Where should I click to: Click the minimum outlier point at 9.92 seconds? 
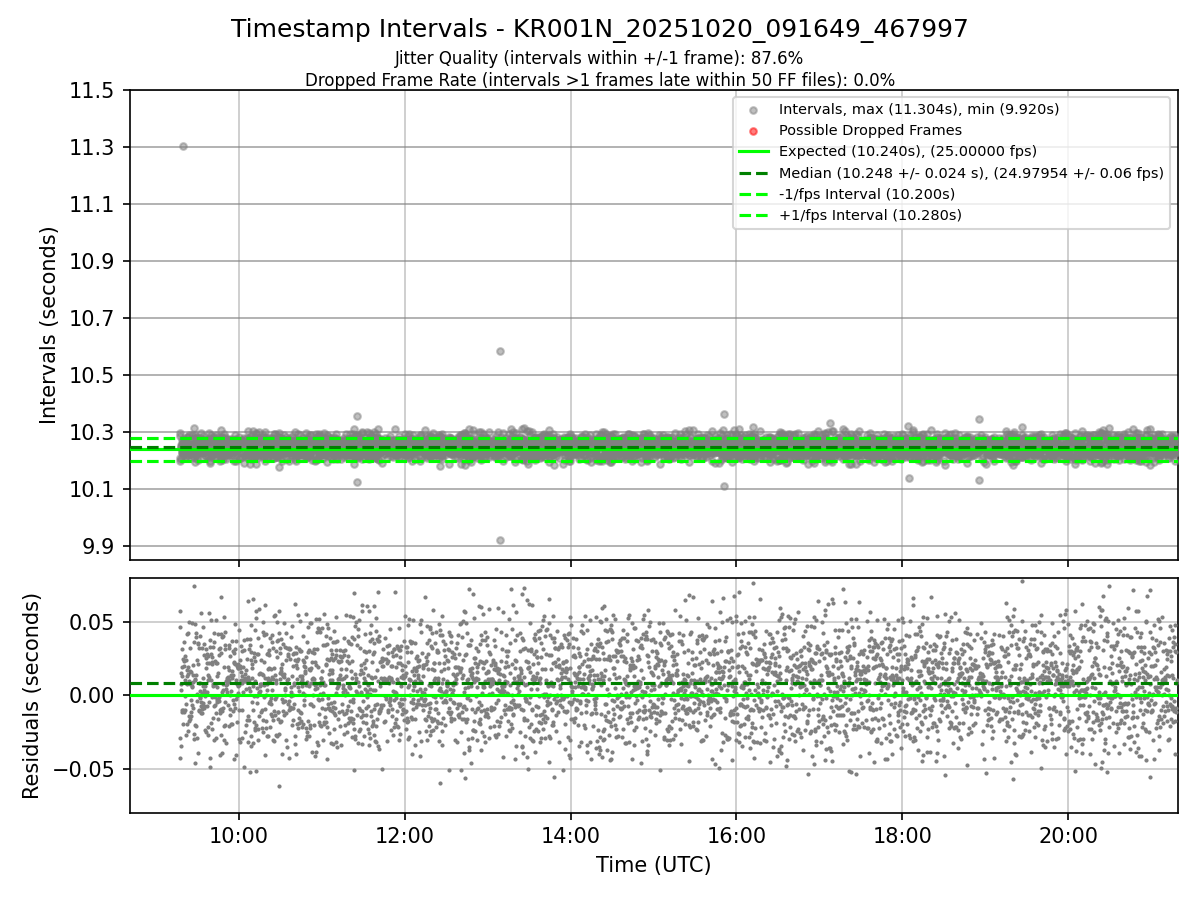pyautogui.click(x=500, y=540)
